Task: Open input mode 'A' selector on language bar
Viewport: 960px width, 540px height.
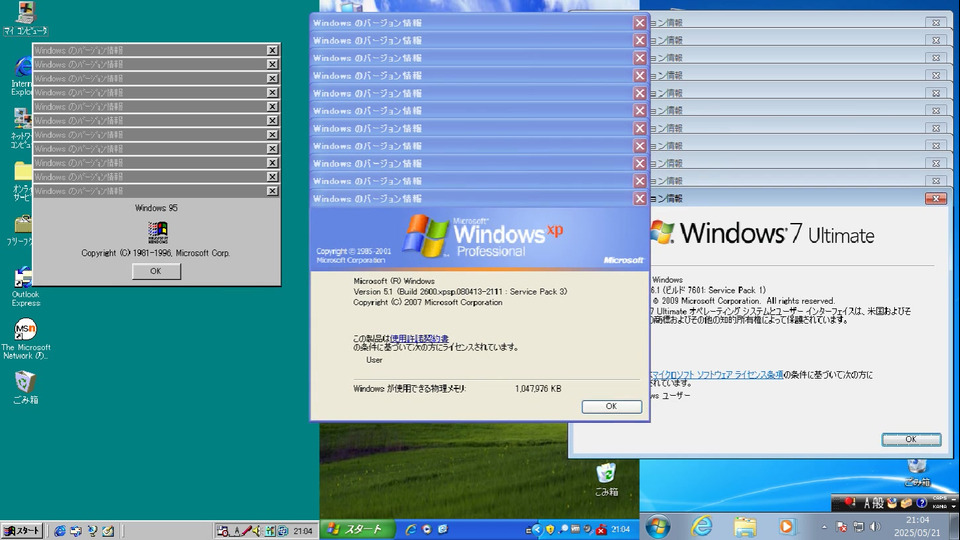Action: pos(867,503)
